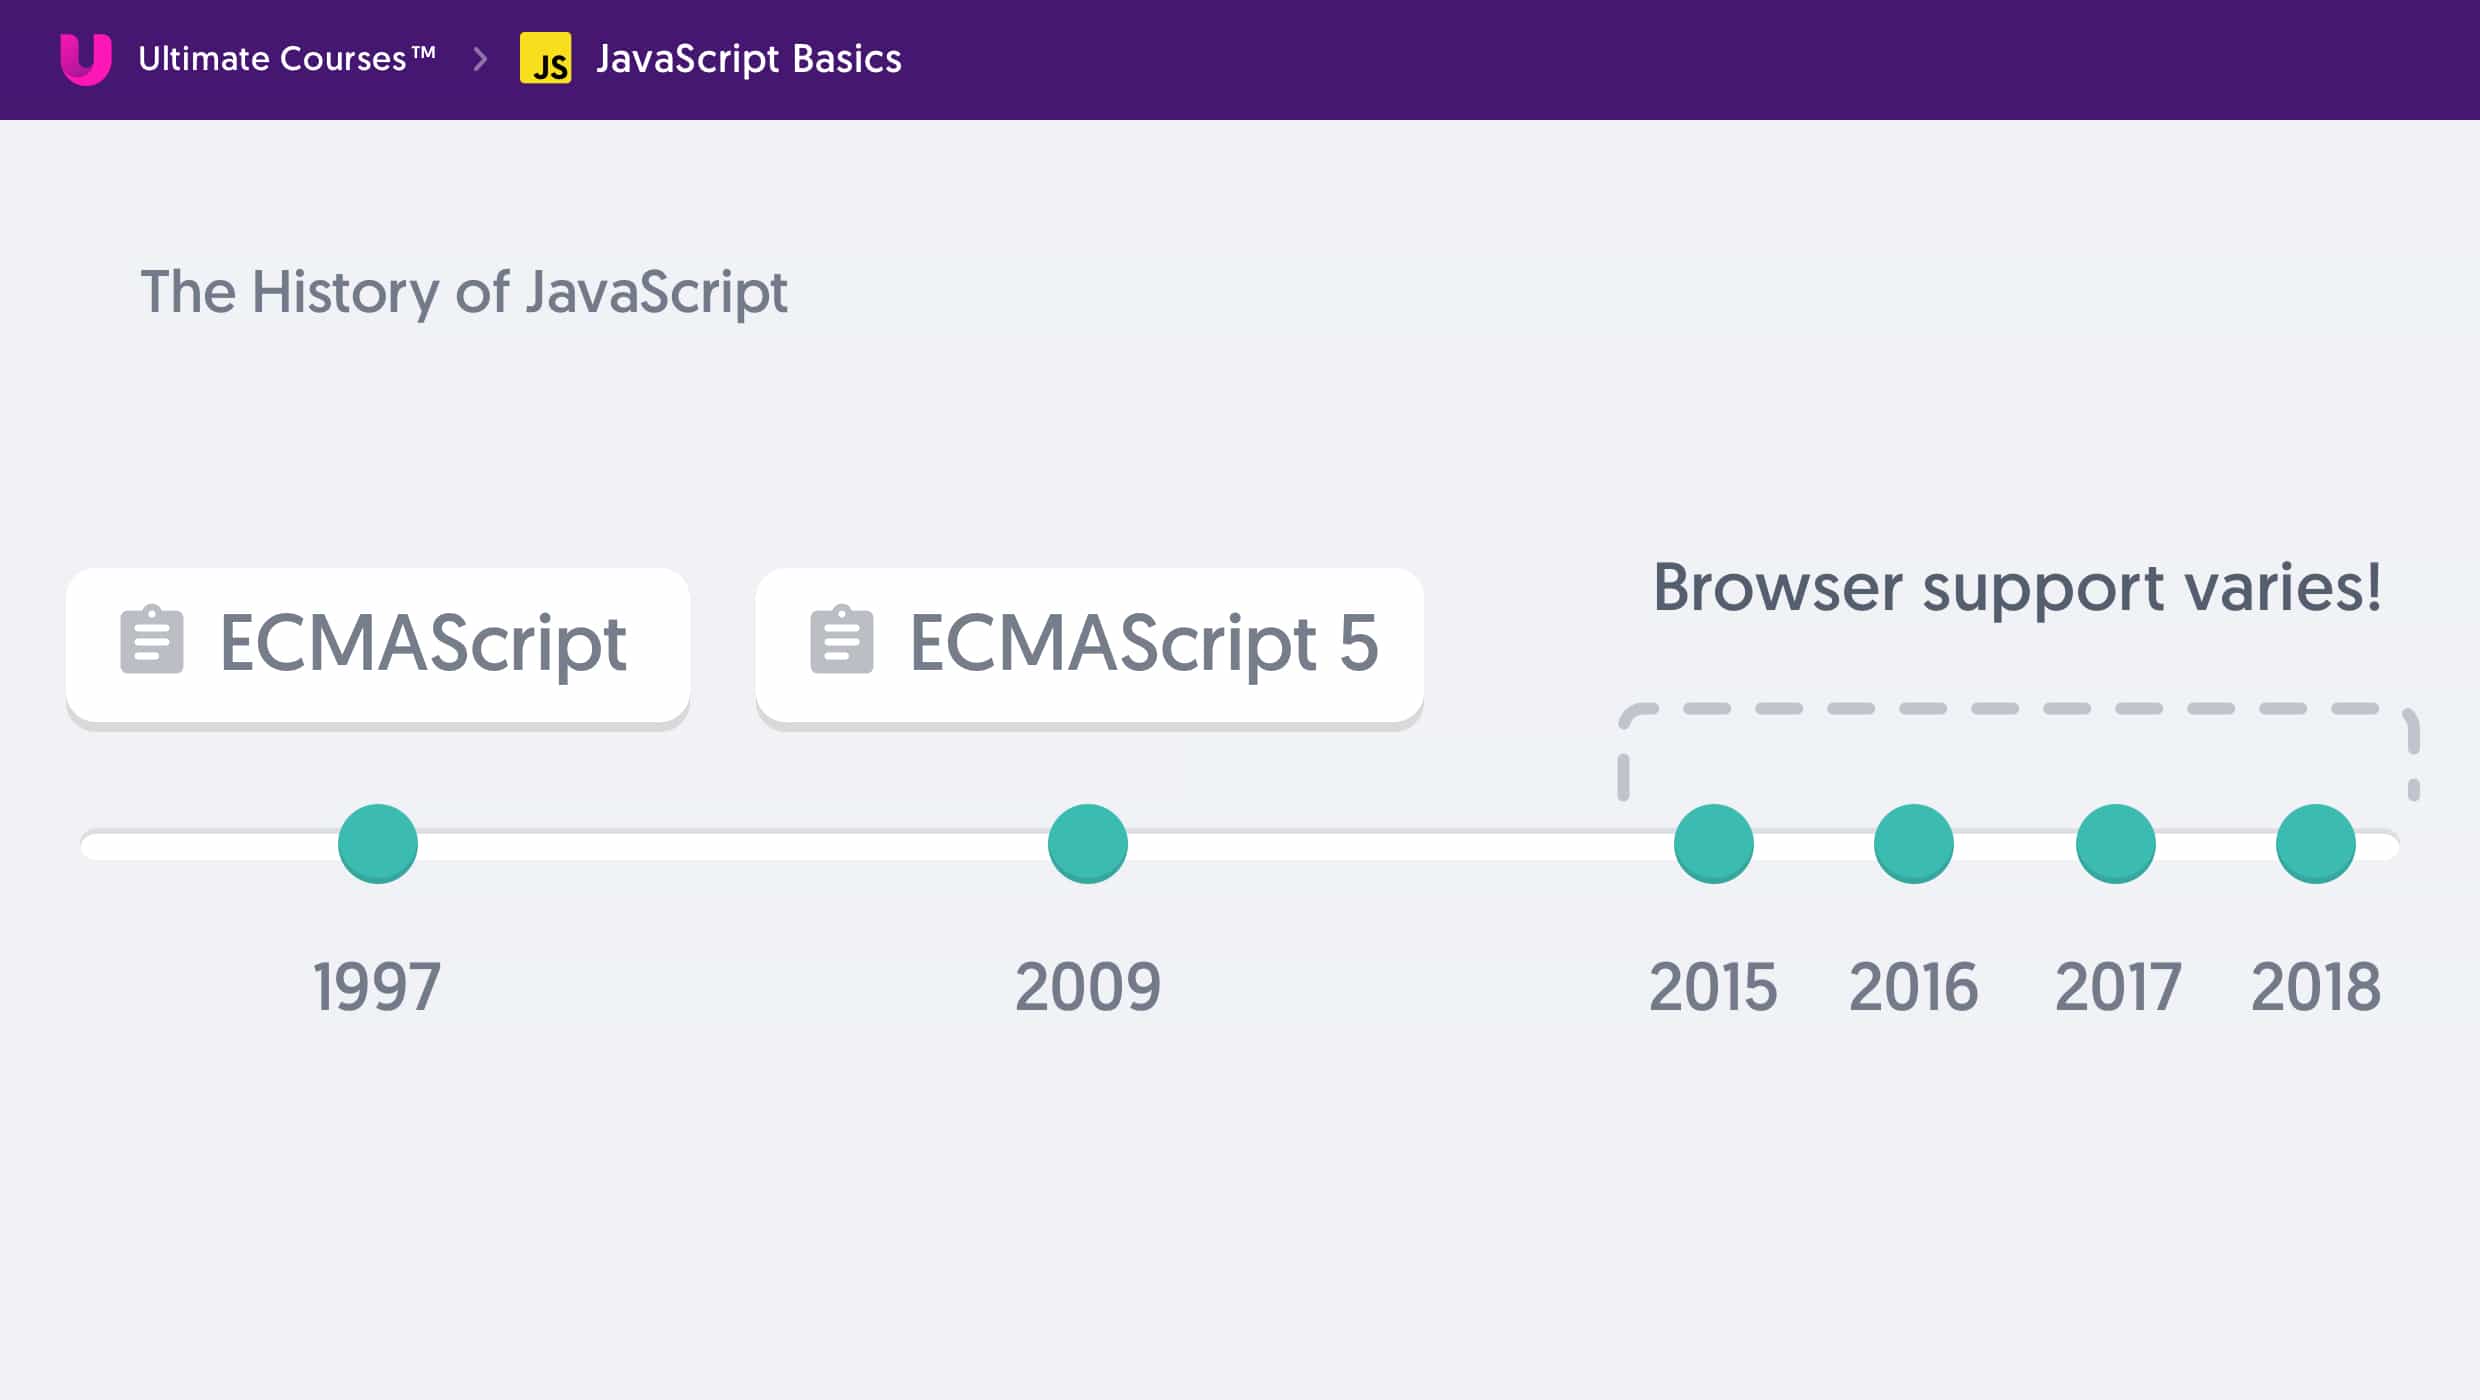This screenshot has width=2480, height=1400.
Task: Click the timeline dot above 2015
Action: click(x=1714, y=843)
